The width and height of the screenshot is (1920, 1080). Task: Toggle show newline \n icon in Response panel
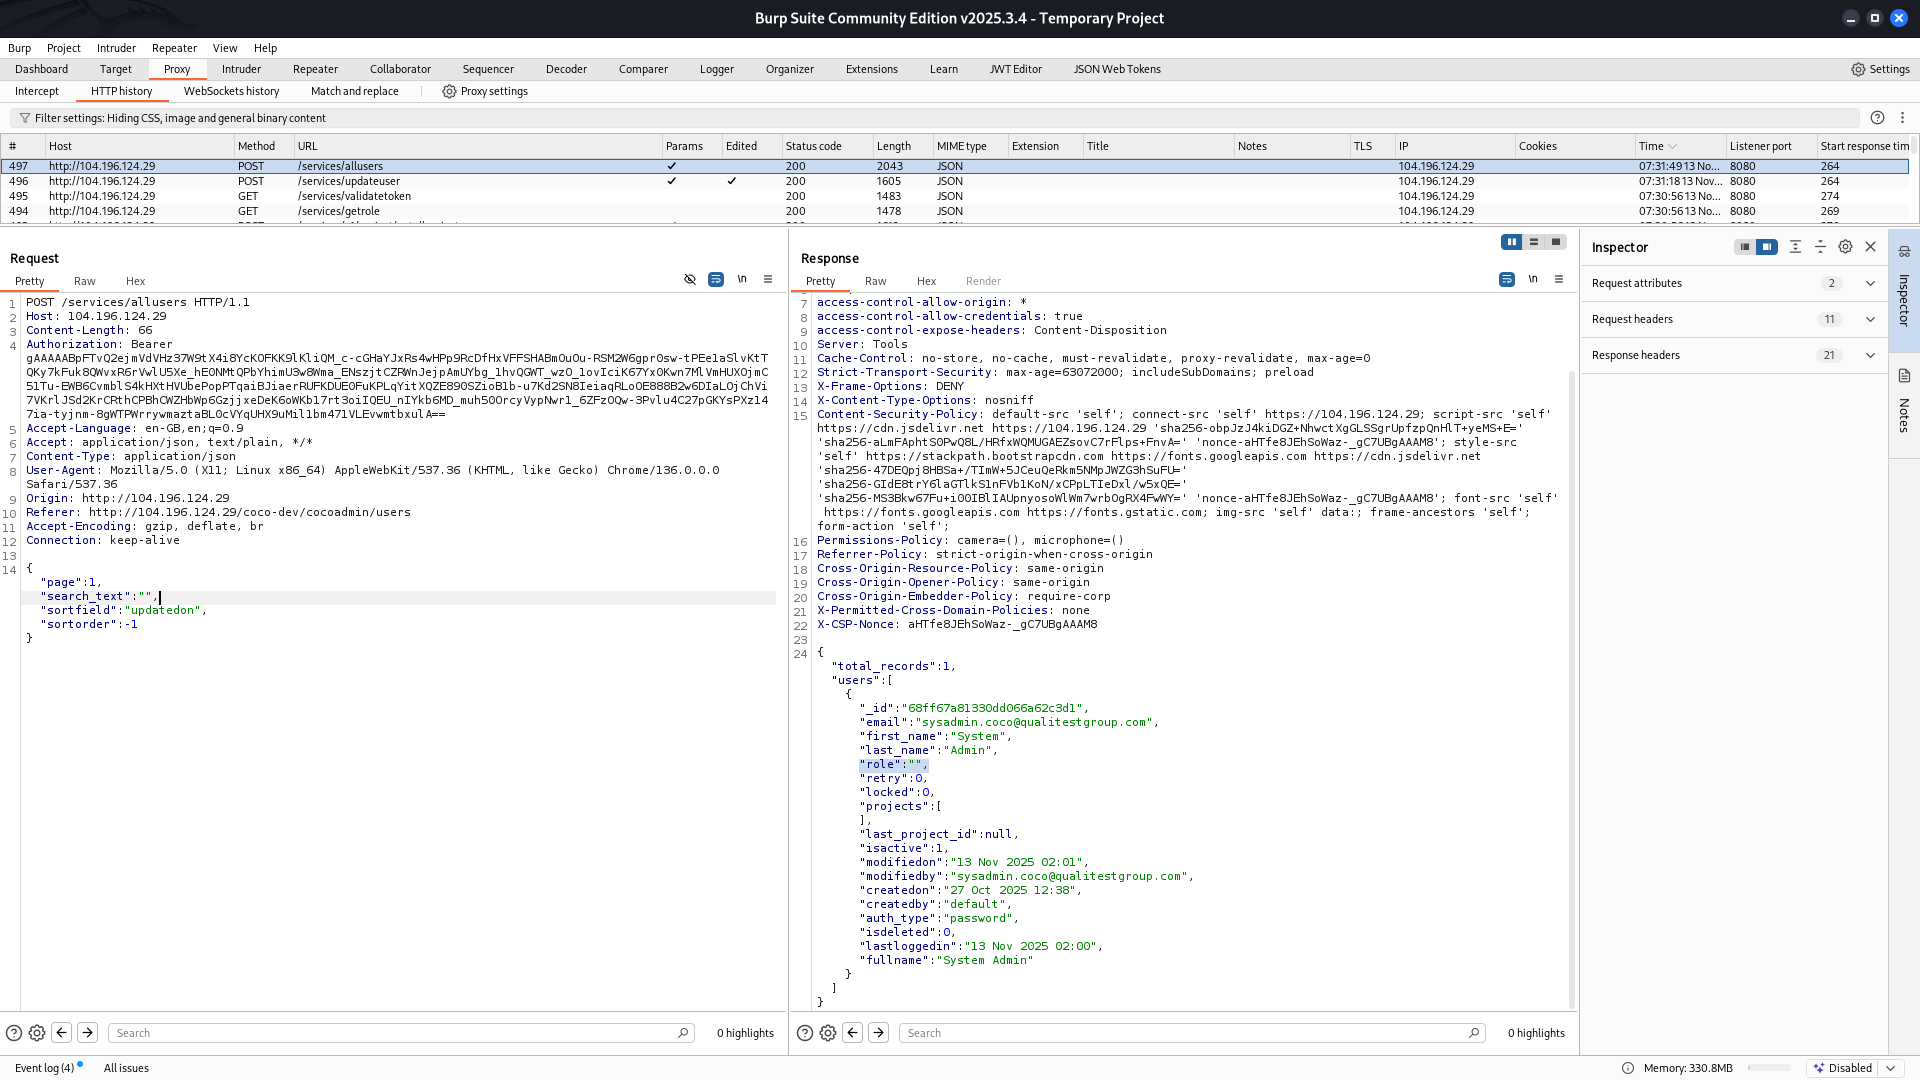pos(1533,280)
